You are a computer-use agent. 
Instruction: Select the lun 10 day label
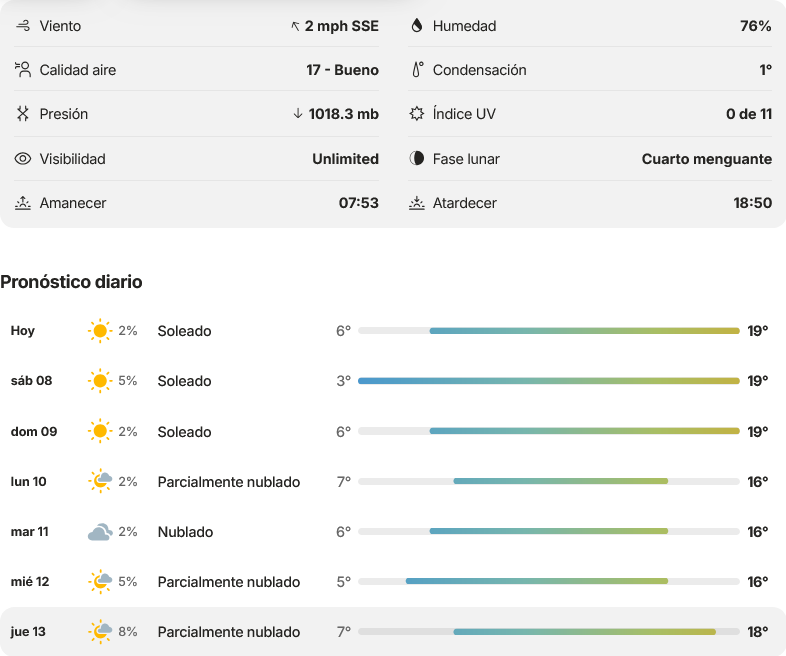28,482
